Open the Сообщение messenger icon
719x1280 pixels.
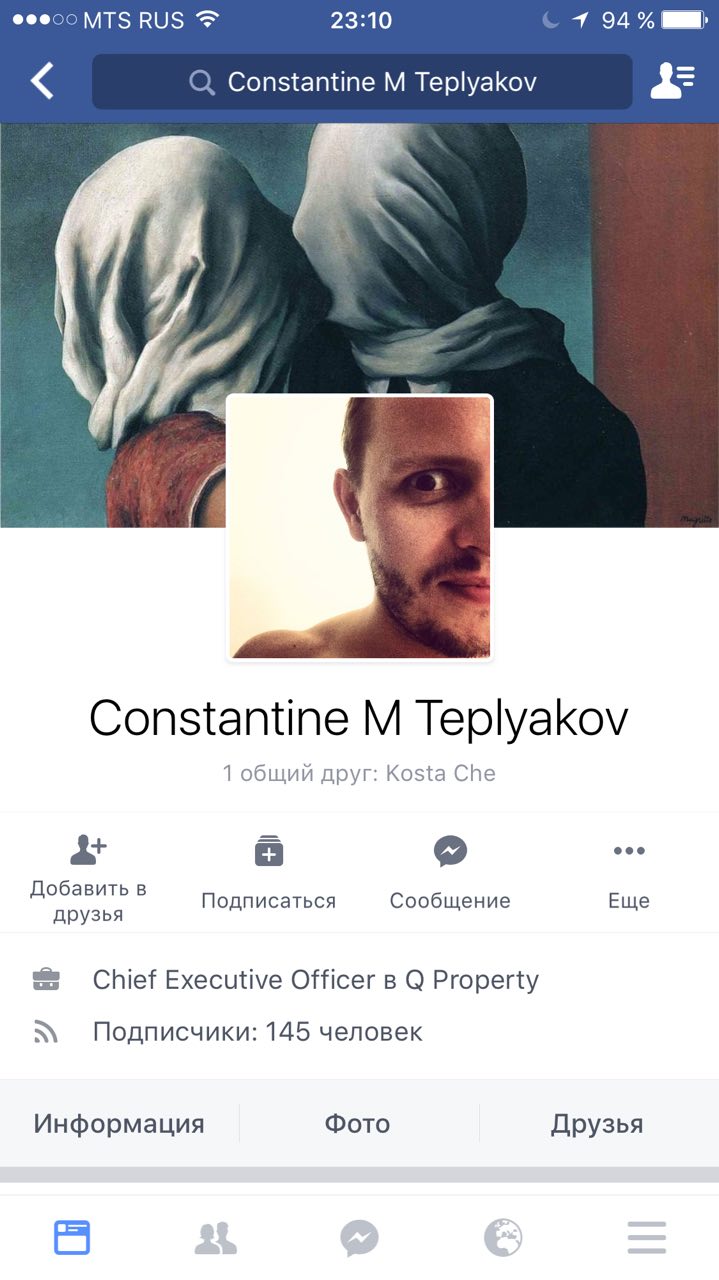pyautogui.click(x=450, y=851)
